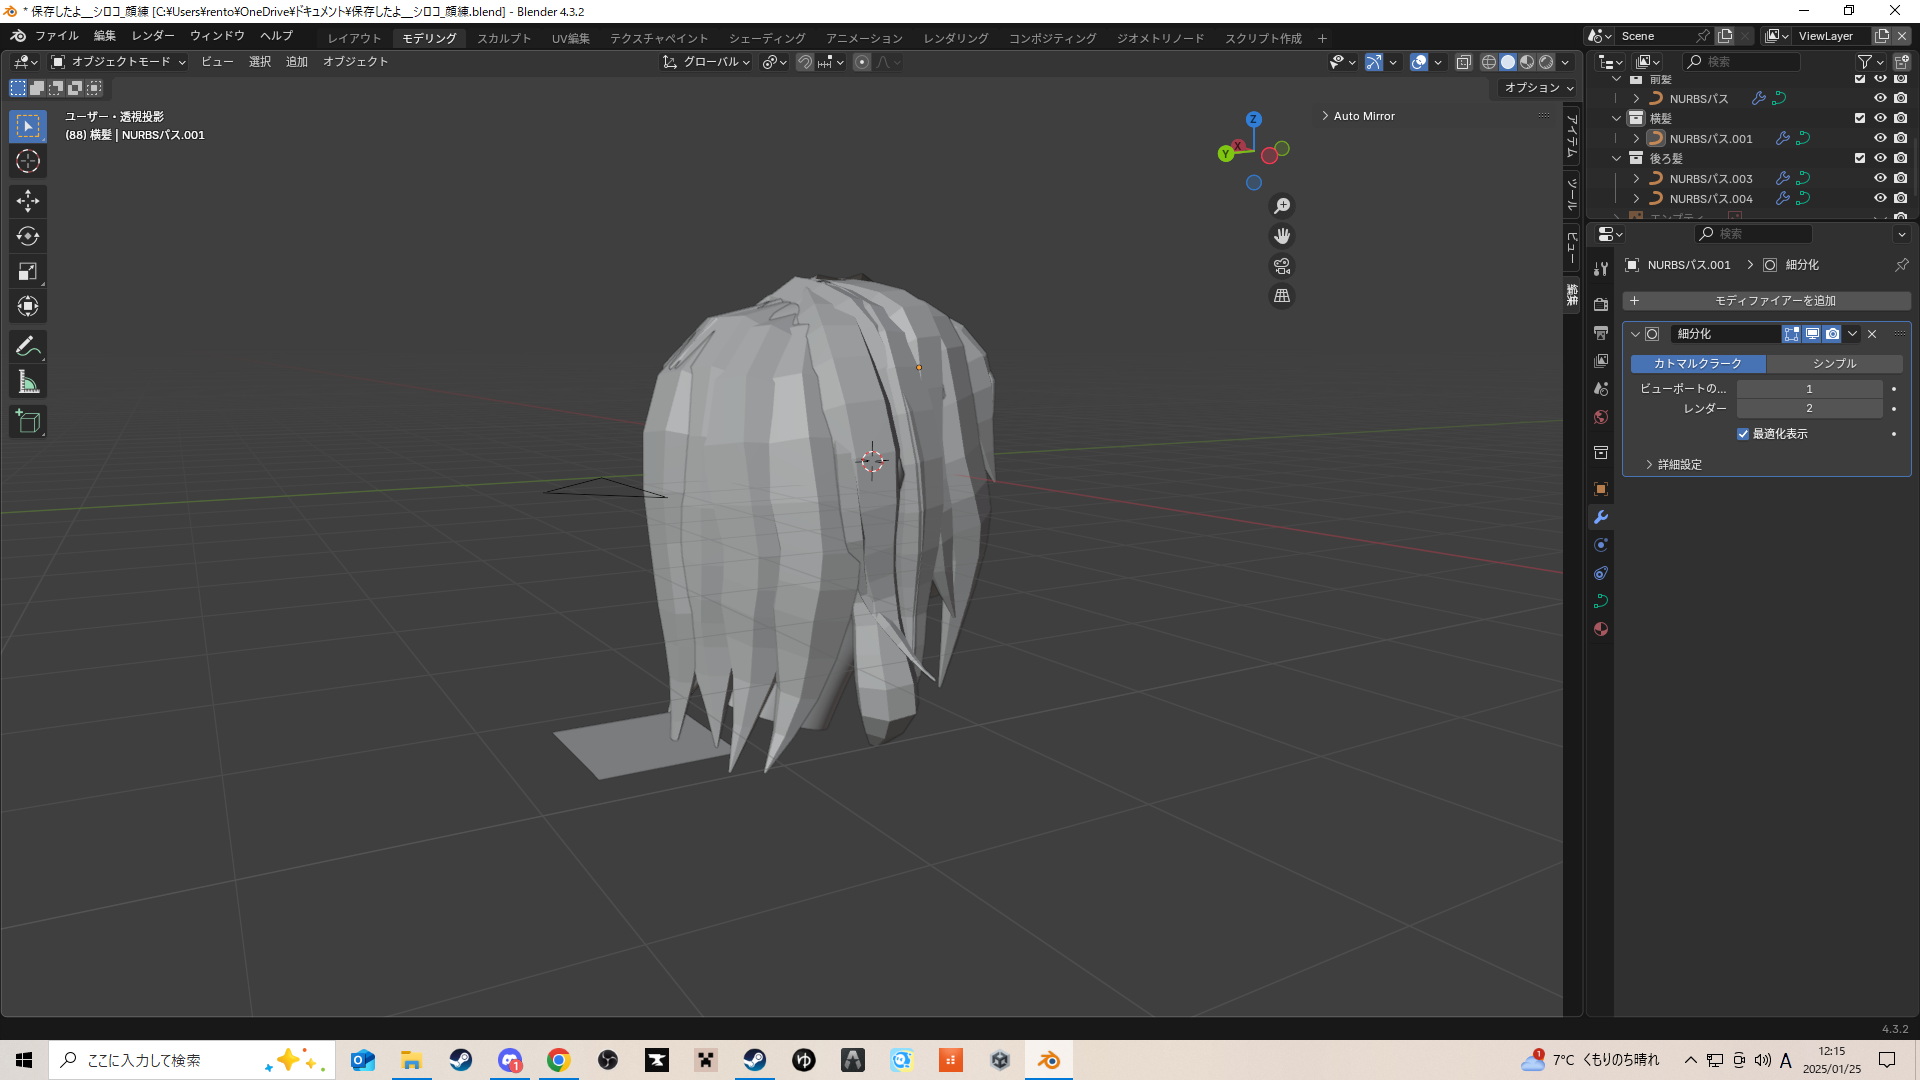Select the Rotate tool
The image size is (1920, 1080).
pos(27,236)
